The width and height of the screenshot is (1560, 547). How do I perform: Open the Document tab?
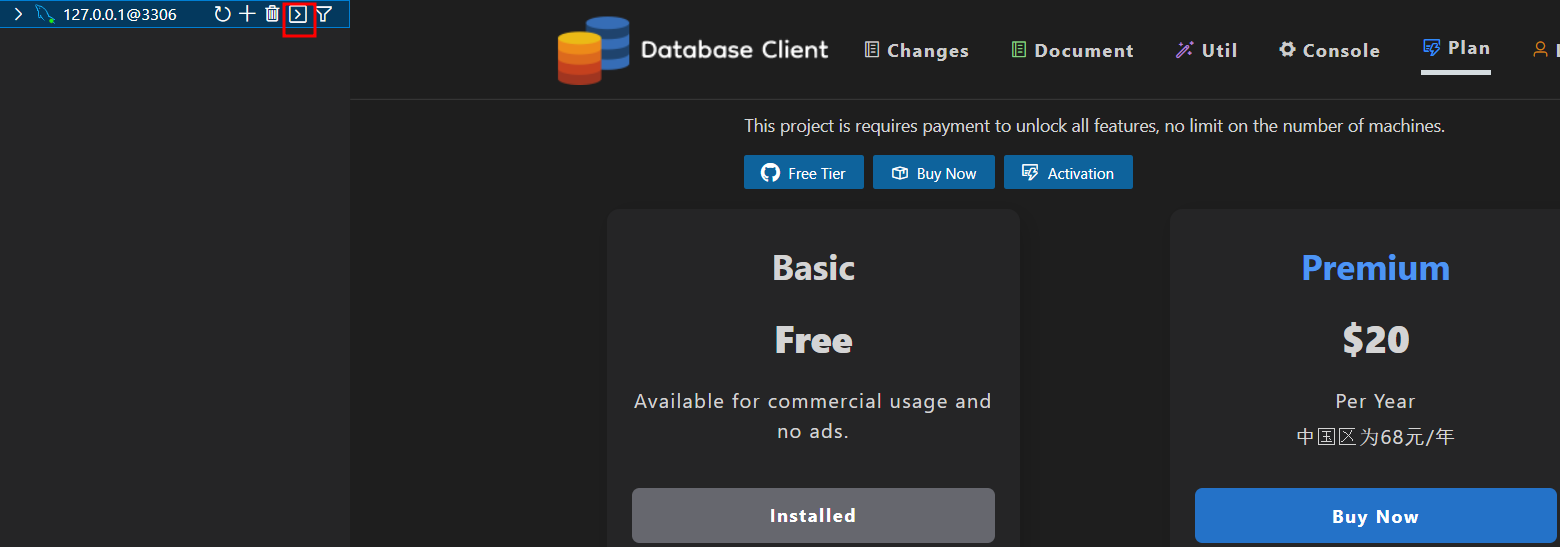coord(1073,50)
